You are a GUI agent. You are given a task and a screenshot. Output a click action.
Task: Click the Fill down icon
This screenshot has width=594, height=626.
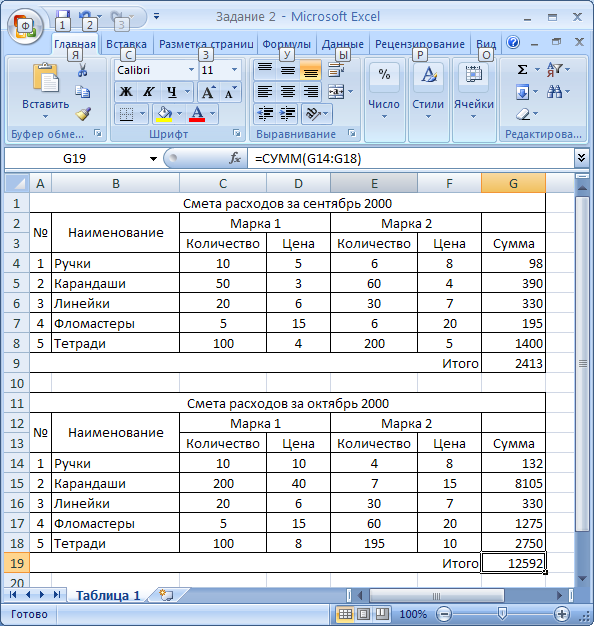point(523,92)
